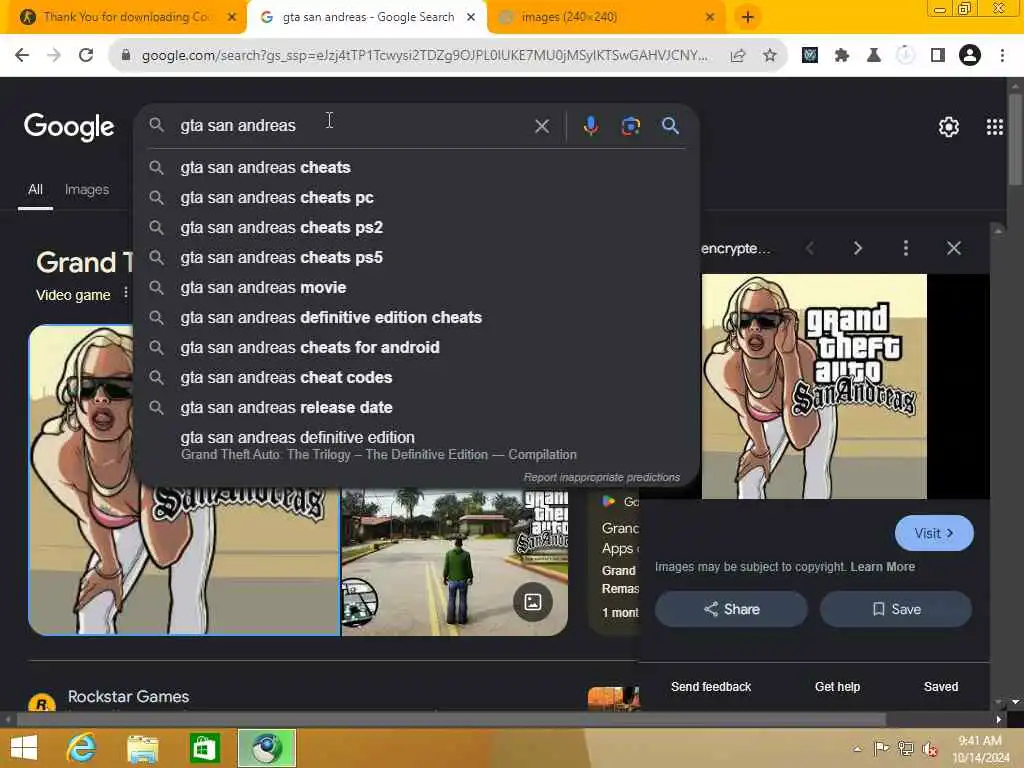Click image icon on gameplay thumbnail
This screenshot has height=768, width=1024.
(533, 602)
